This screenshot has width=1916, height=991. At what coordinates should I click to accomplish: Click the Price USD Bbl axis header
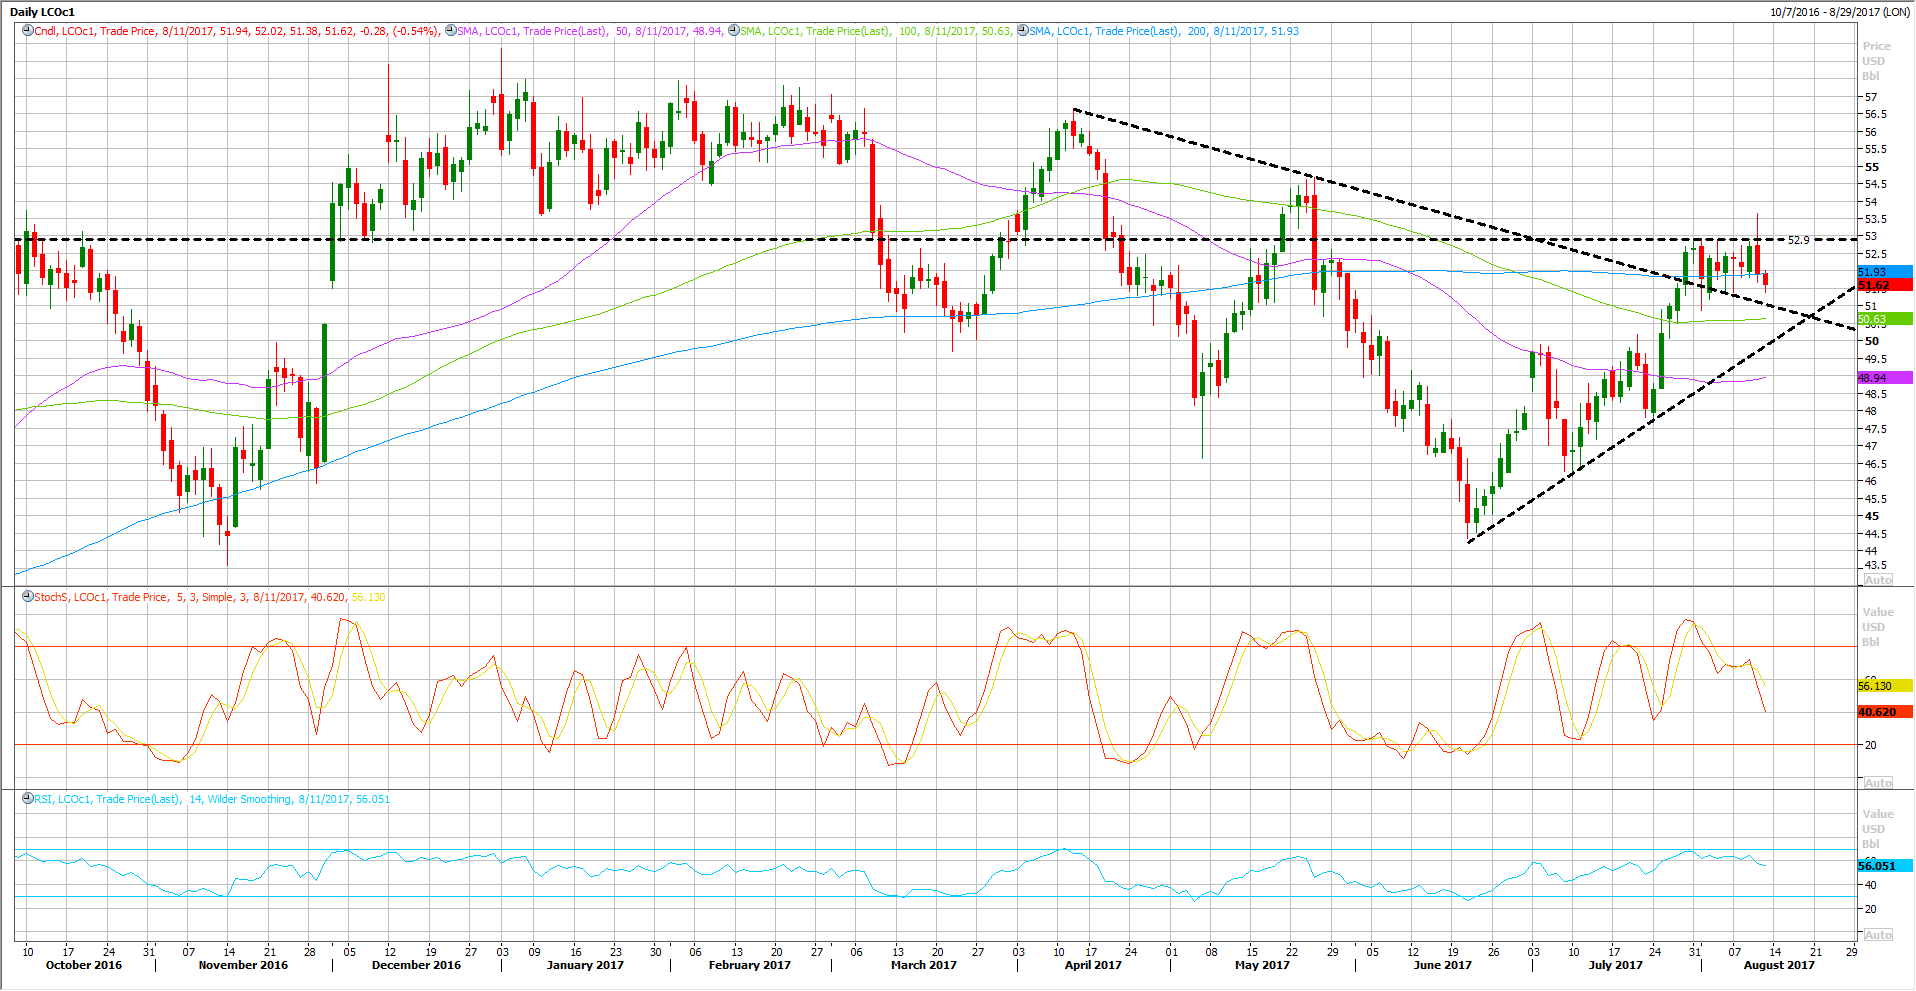click(x=1875, y=61)
